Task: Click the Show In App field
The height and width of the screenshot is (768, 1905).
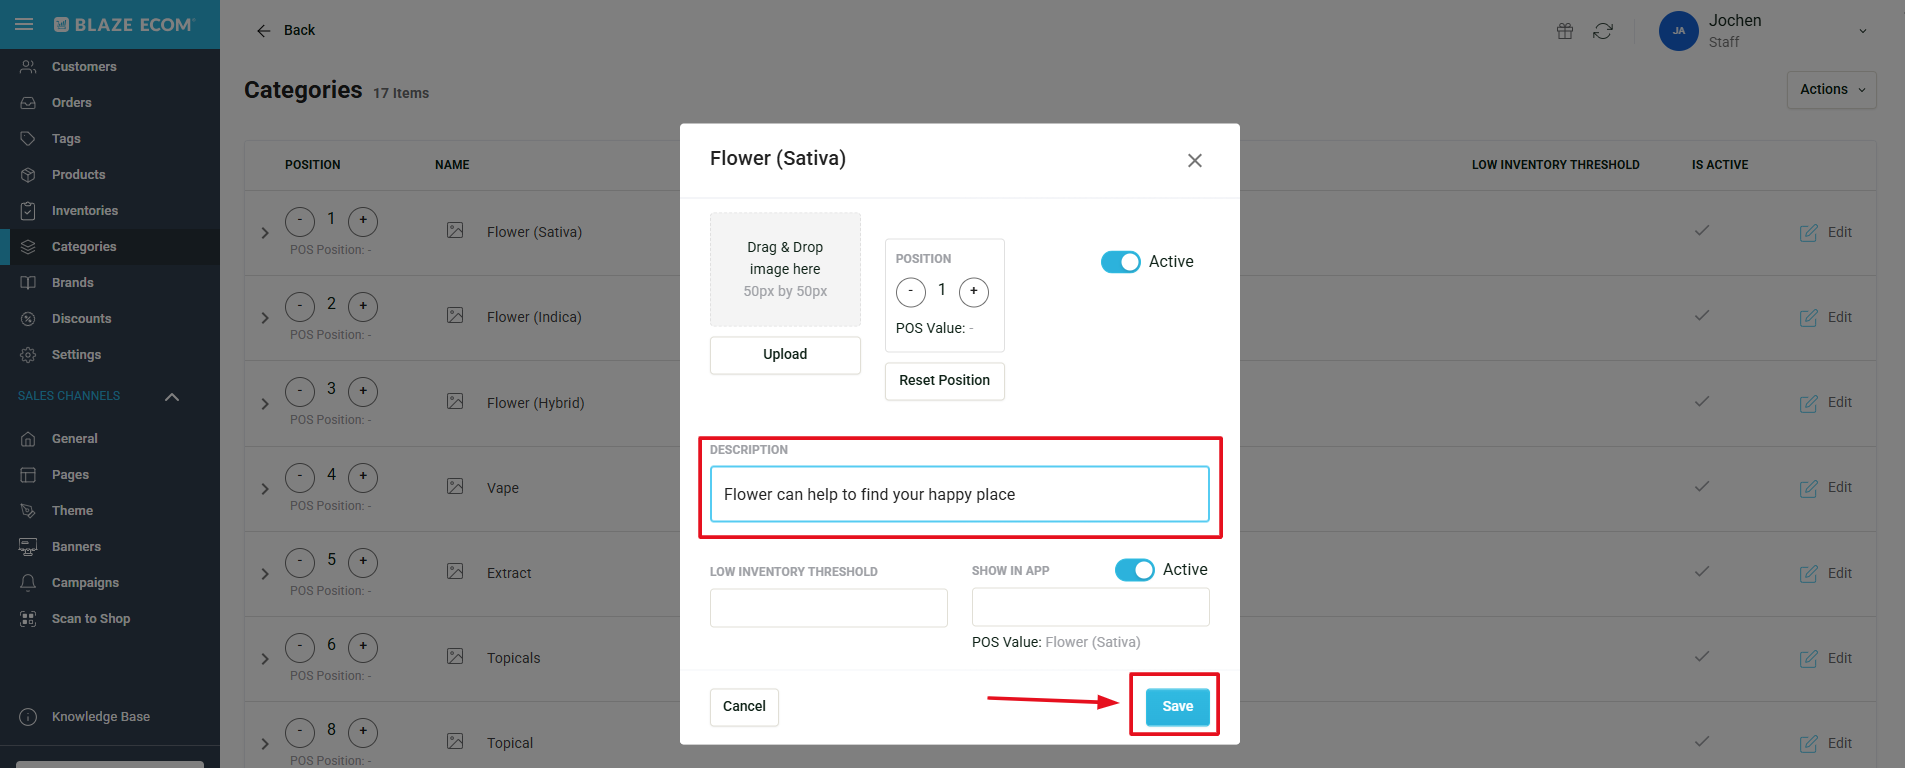Action: tap(1090, 608)
